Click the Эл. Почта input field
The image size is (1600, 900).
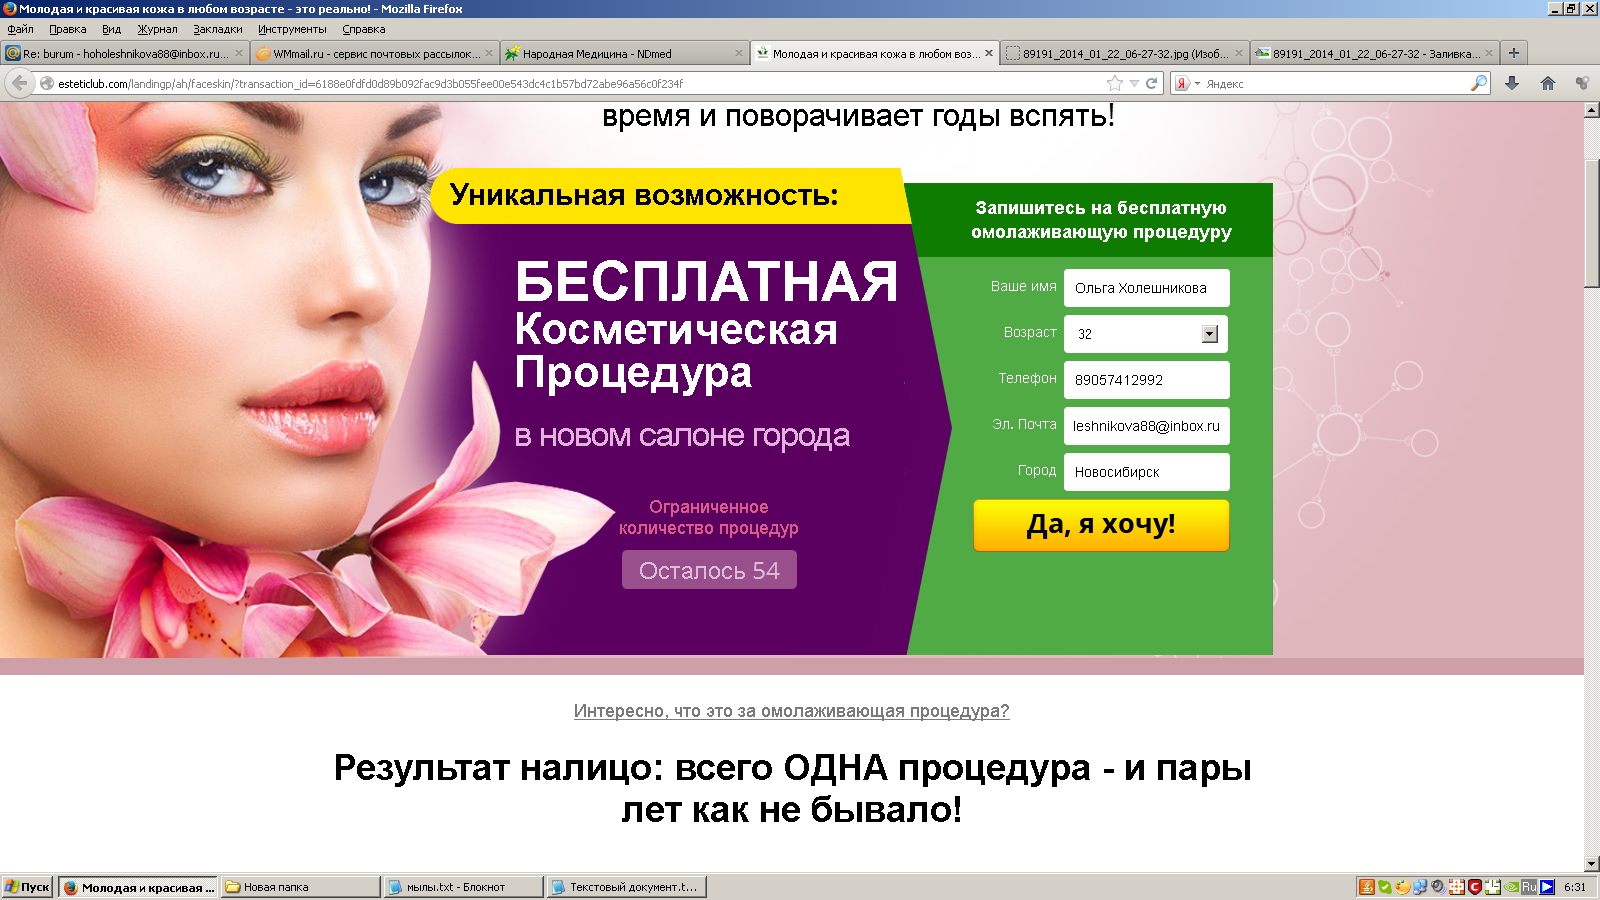[x=1146, y=426]
